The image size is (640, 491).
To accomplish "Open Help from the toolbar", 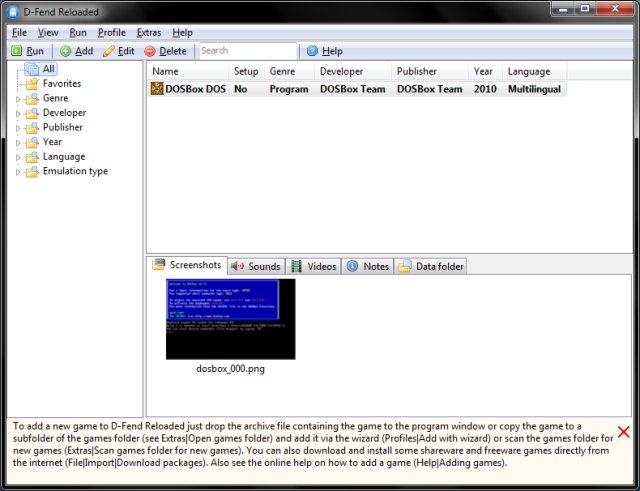I will point(324,51).
